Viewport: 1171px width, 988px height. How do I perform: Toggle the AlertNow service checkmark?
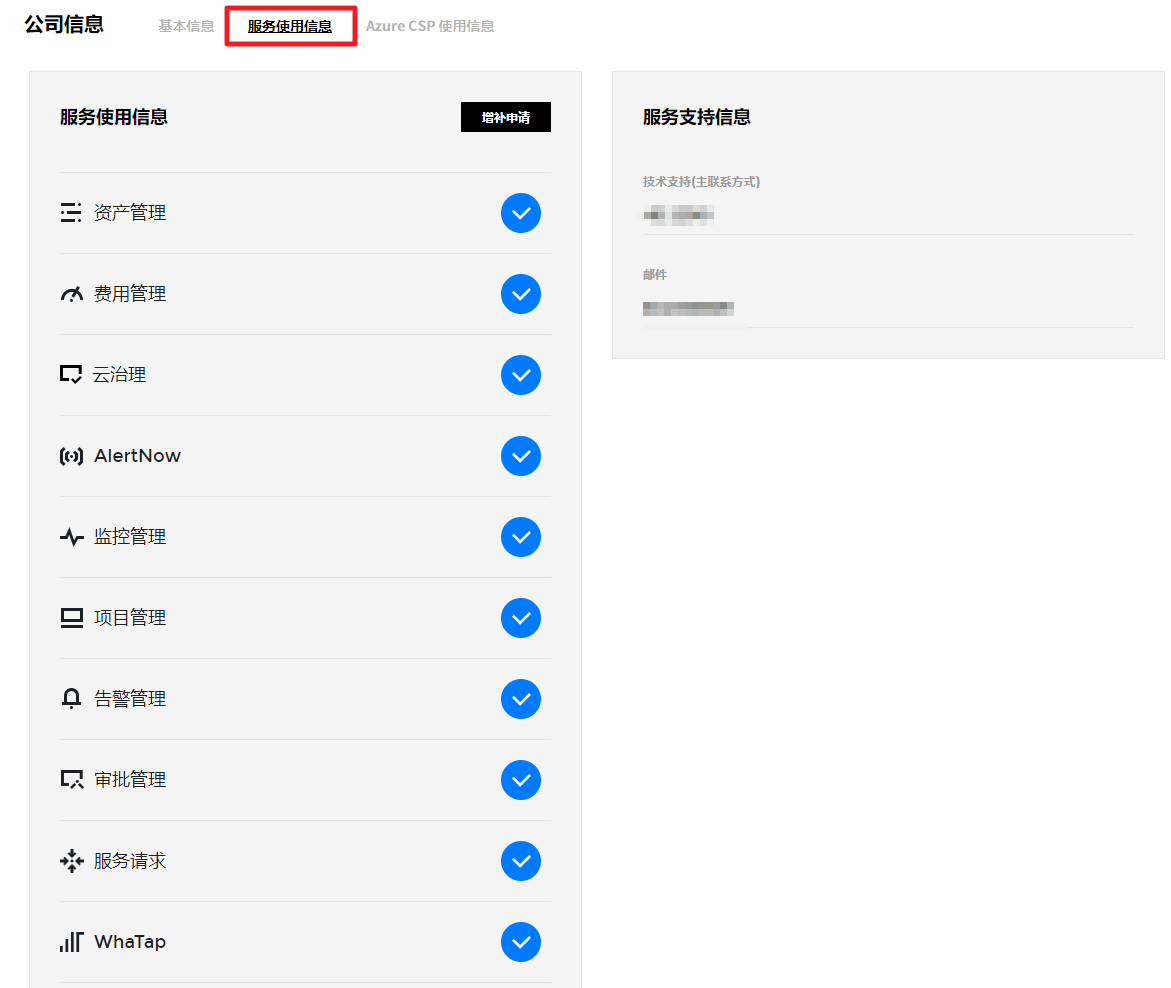[x=520, y=456]
